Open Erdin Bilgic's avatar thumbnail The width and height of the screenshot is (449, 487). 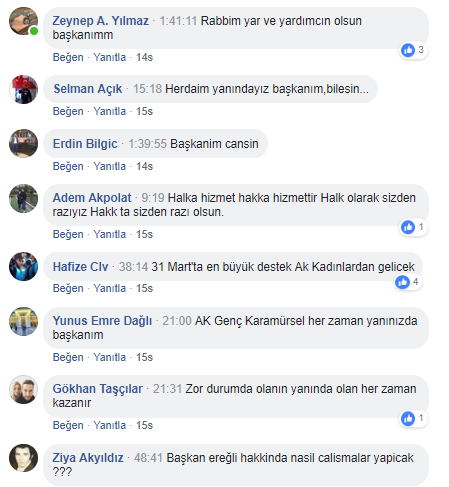click(x=23, y=143)
